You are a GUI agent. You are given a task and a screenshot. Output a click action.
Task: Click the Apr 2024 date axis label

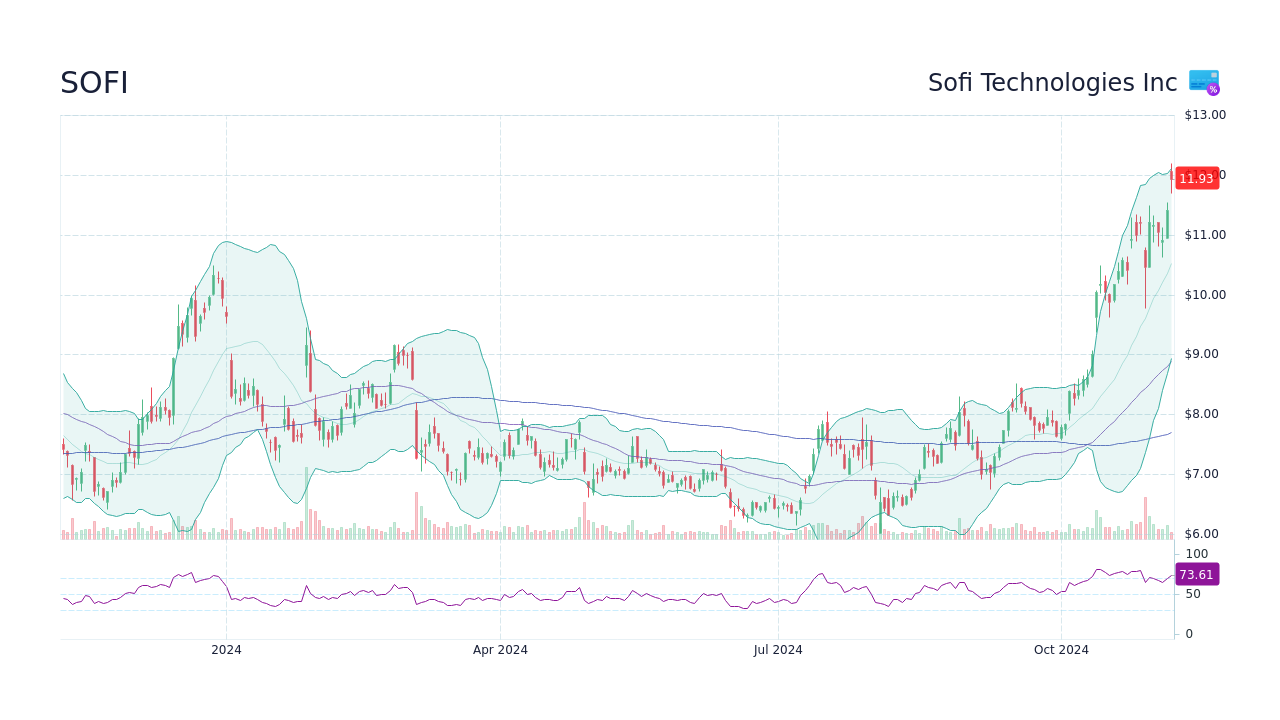[x=500, y=650]
